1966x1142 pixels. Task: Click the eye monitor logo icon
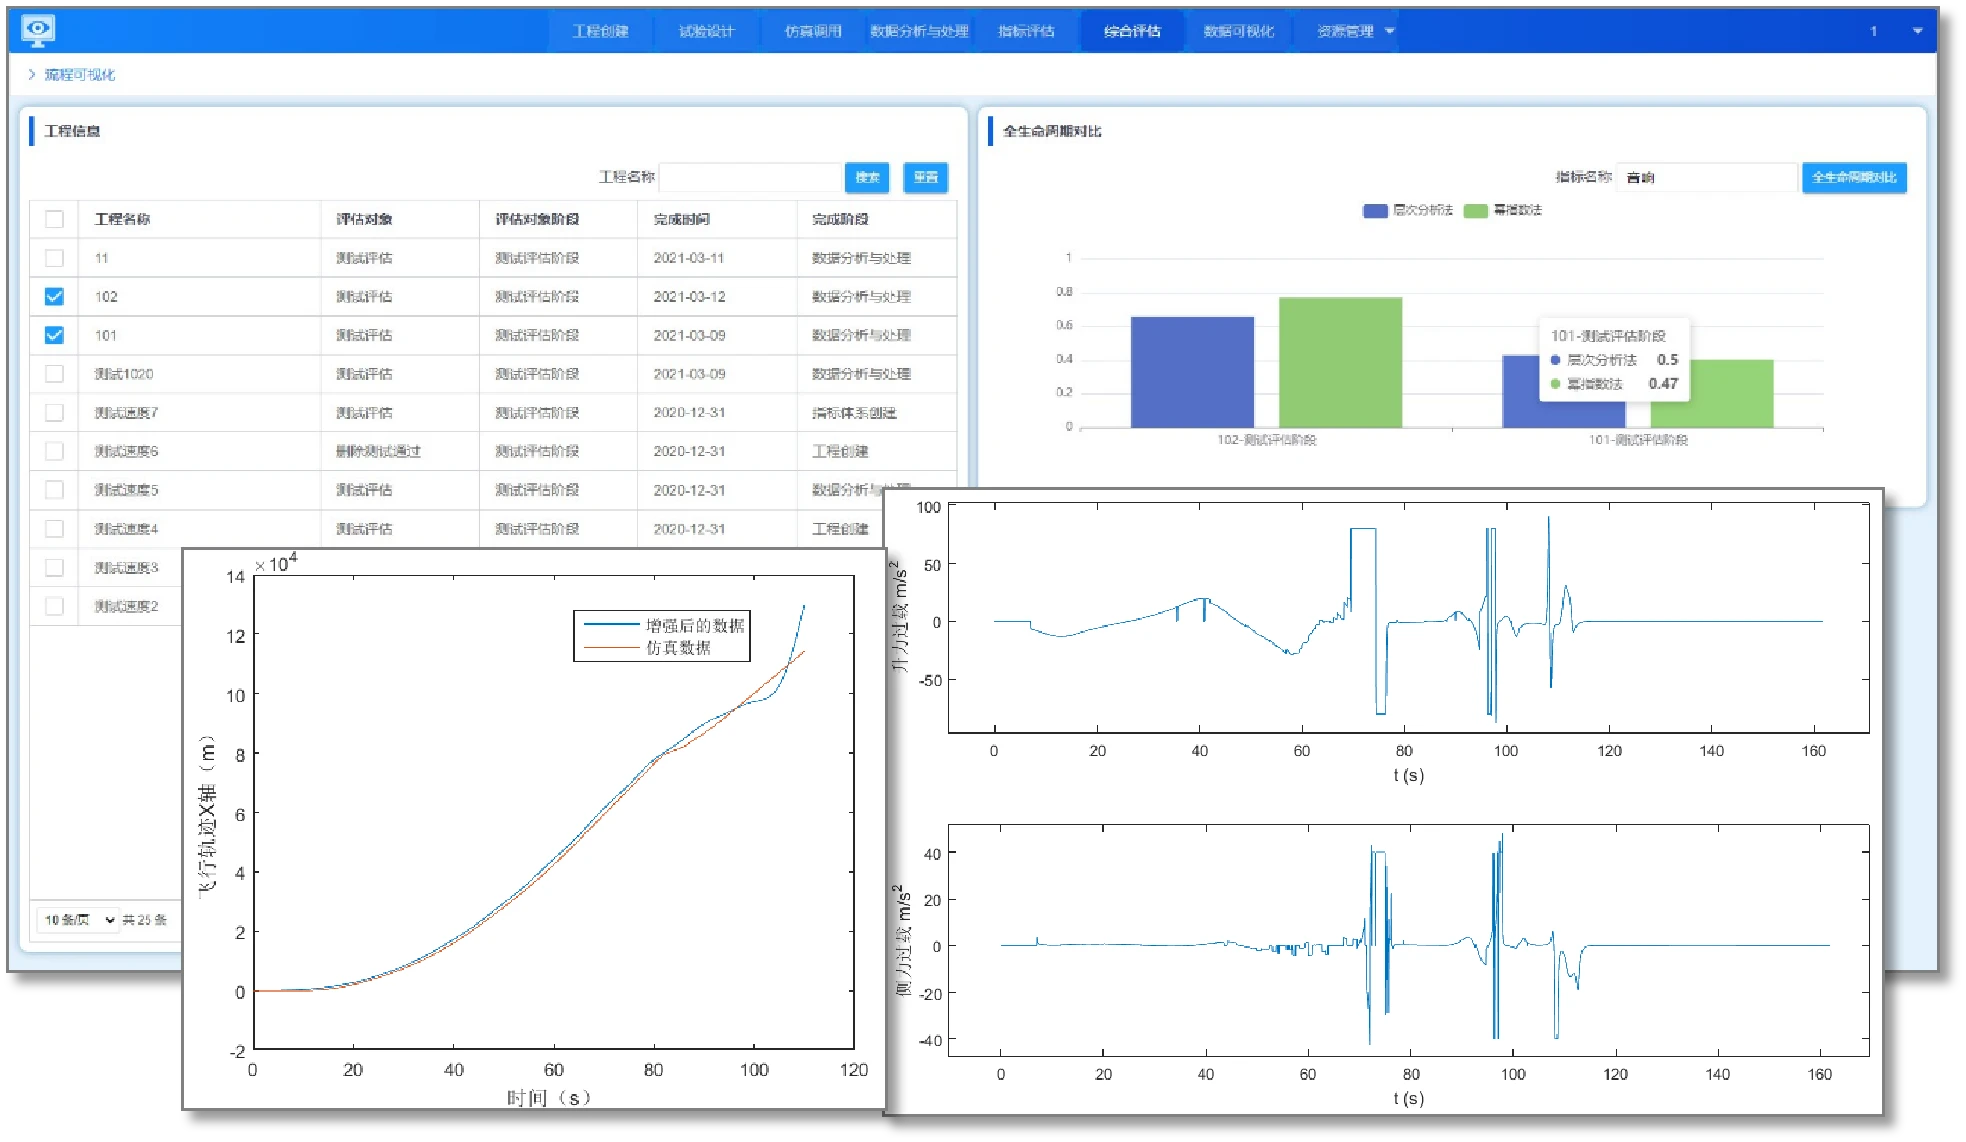(x=38, y=30)
